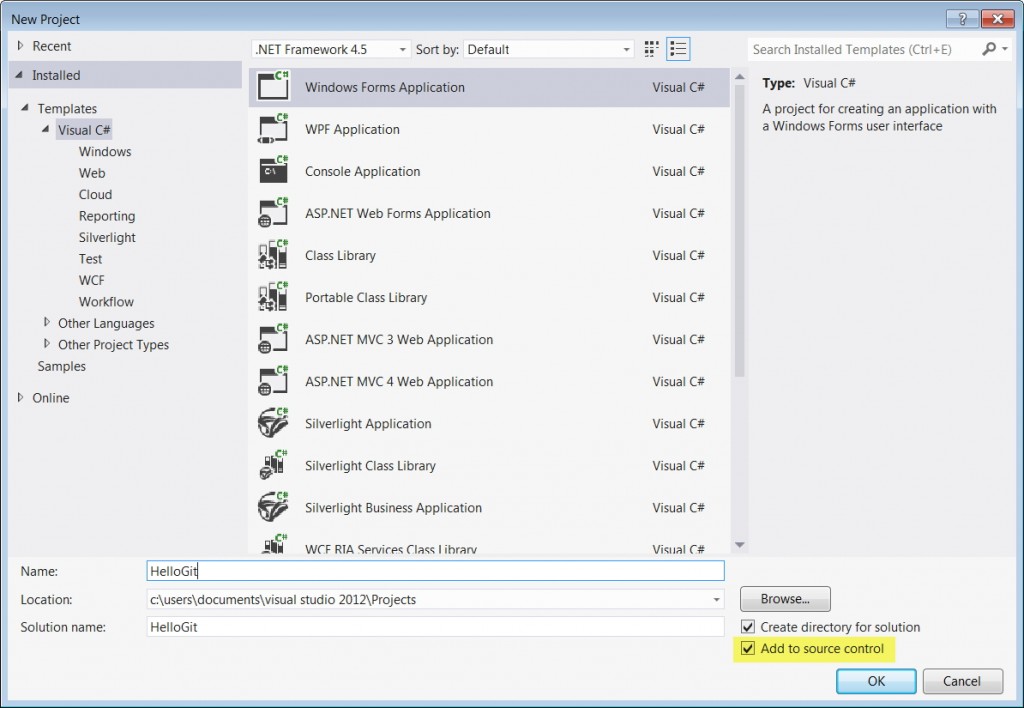Uncheck Add to source control

tap(748, 649)
